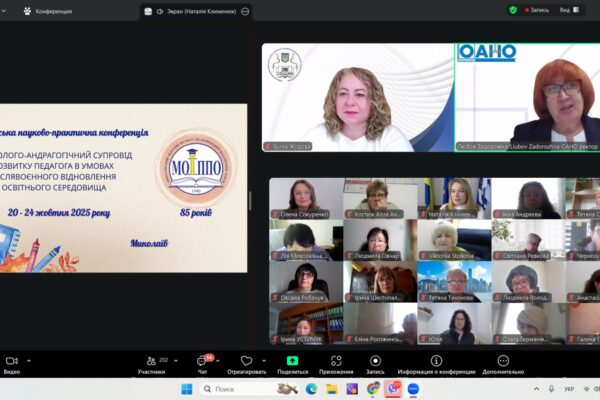The image size is (600, 400).
Task: Expand the arrow next to Участники
Action: (177, 360)
